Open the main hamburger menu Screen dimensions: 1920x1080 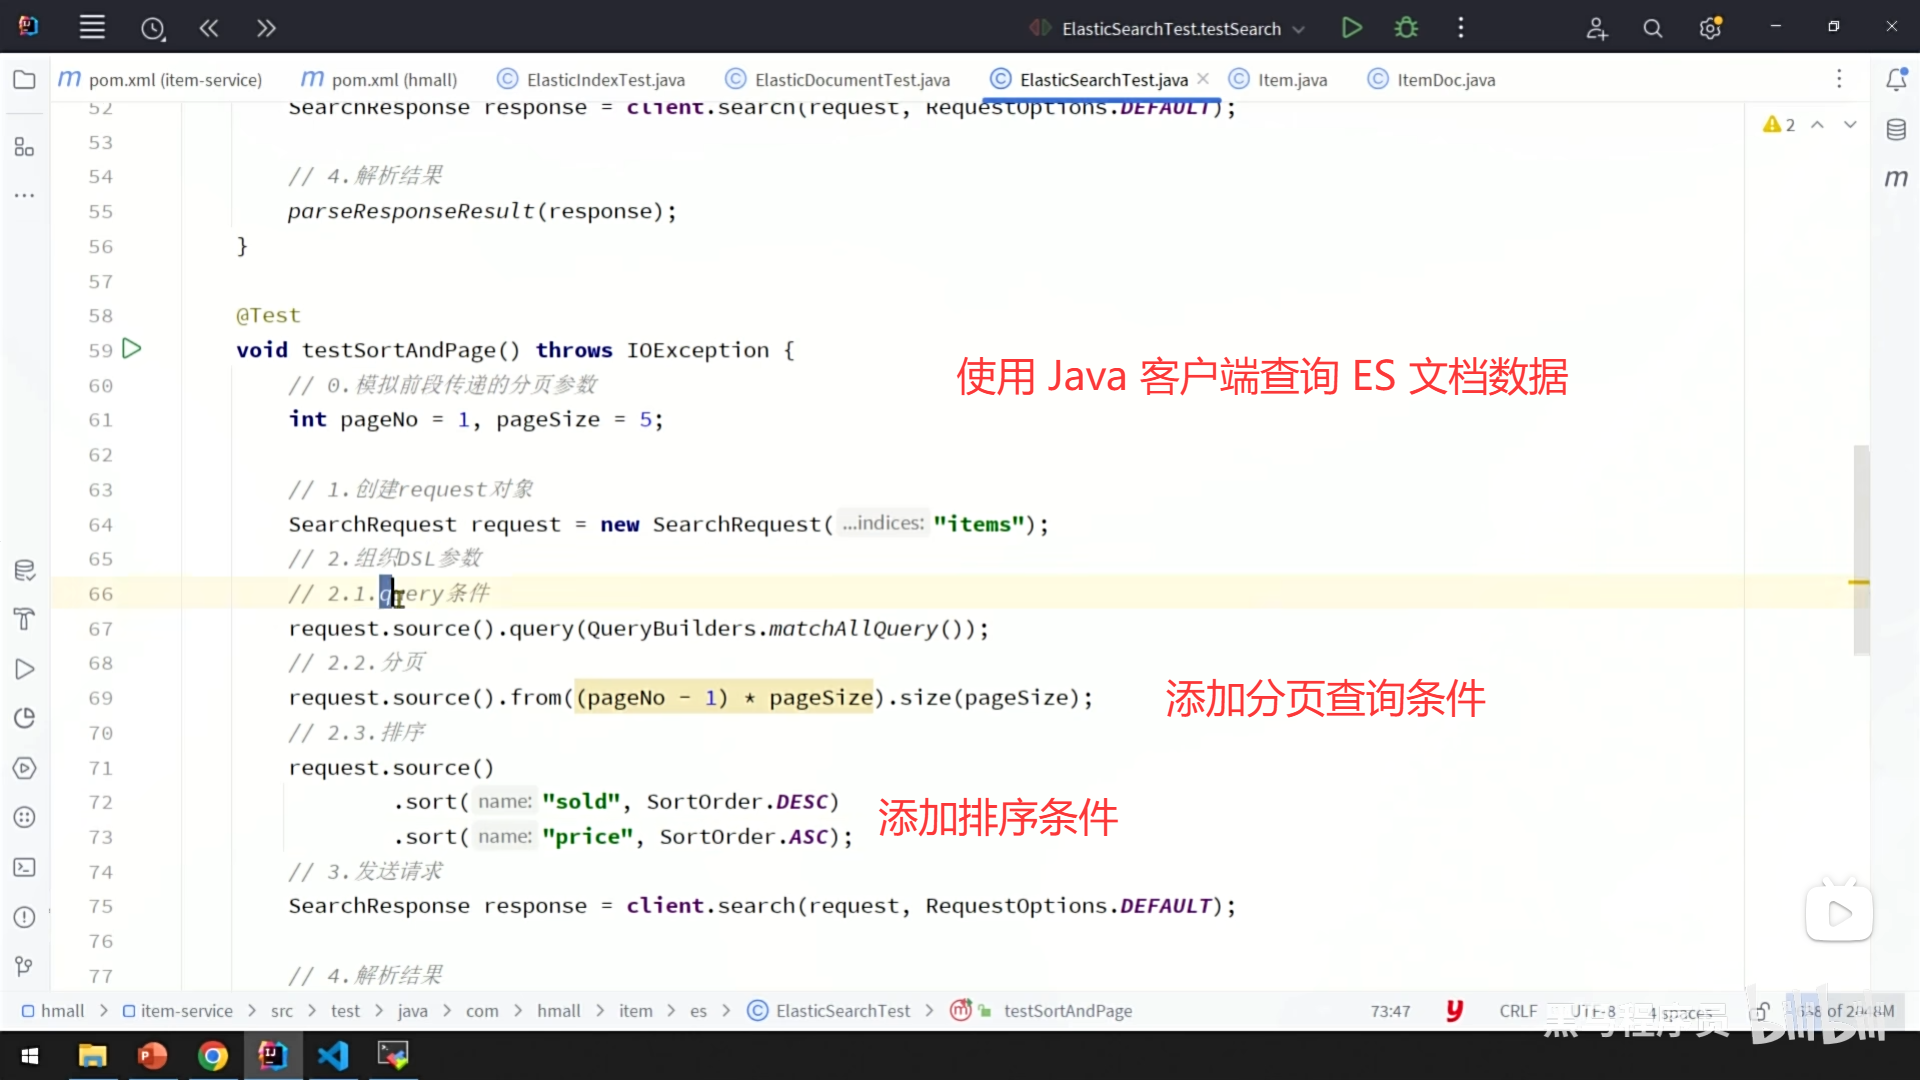[x=92, y=28]
